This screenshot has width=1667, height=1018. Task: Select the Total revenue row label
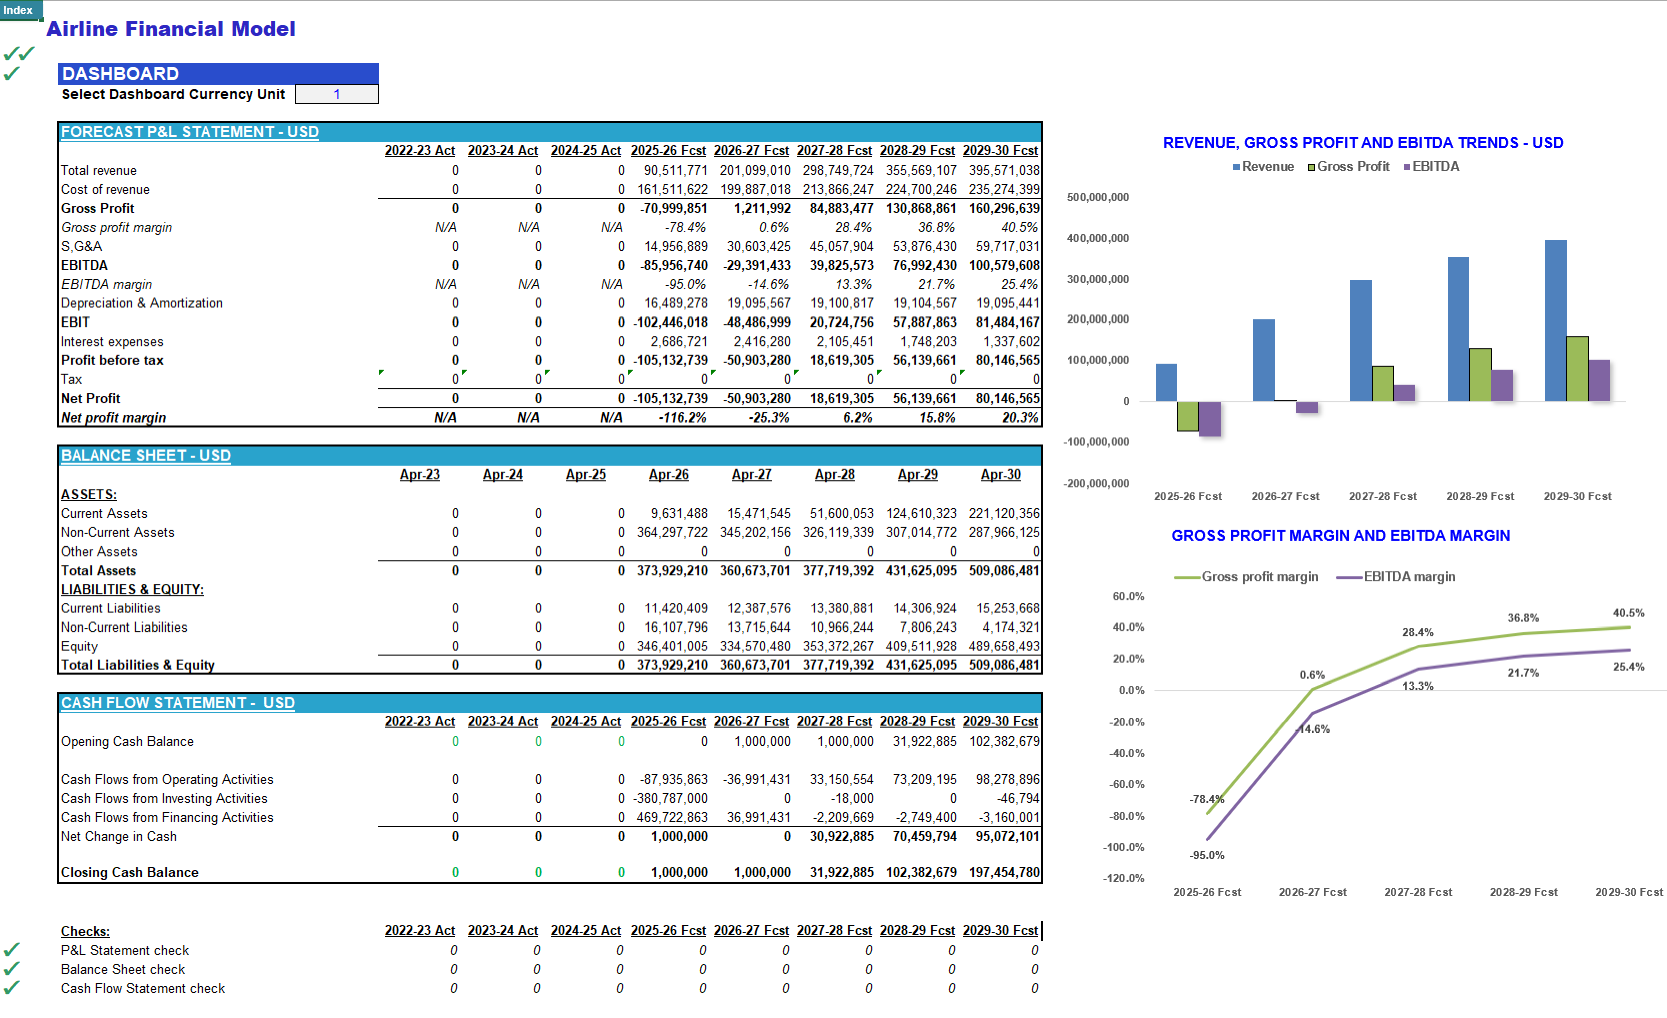(x=99, y=171)
